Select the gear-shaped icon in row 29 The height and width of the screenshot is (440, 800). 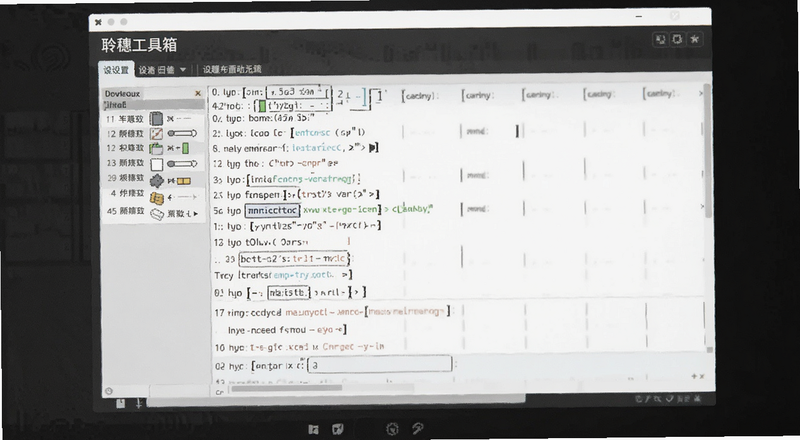156,180
